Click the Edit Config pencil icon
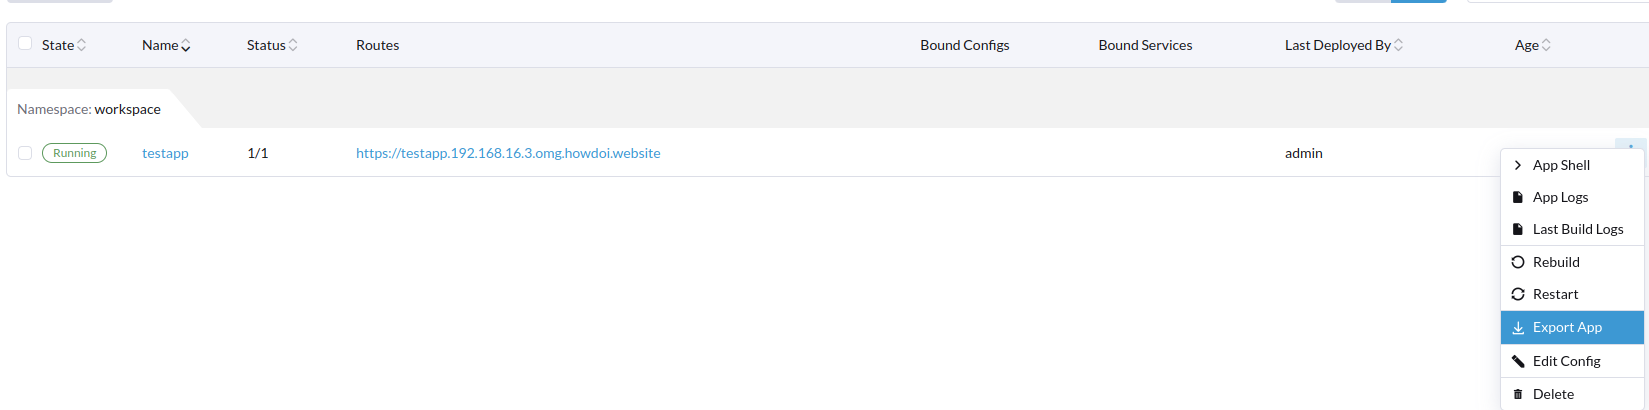Viewport: 1649px width, 410px height. (x=1518, y=361)
